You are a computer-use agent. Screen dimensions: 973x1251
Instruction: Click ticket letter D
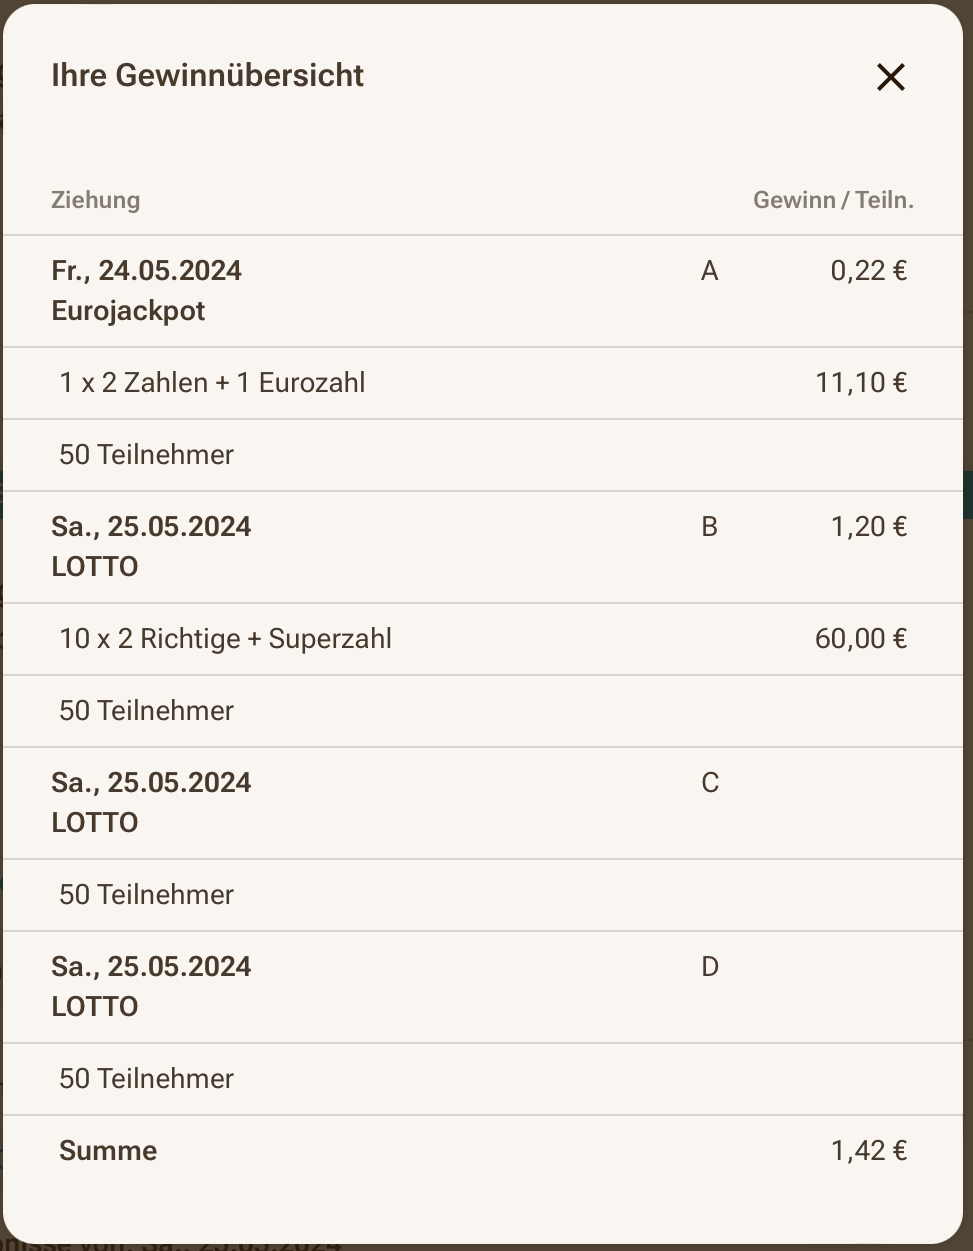coord(710,967)
